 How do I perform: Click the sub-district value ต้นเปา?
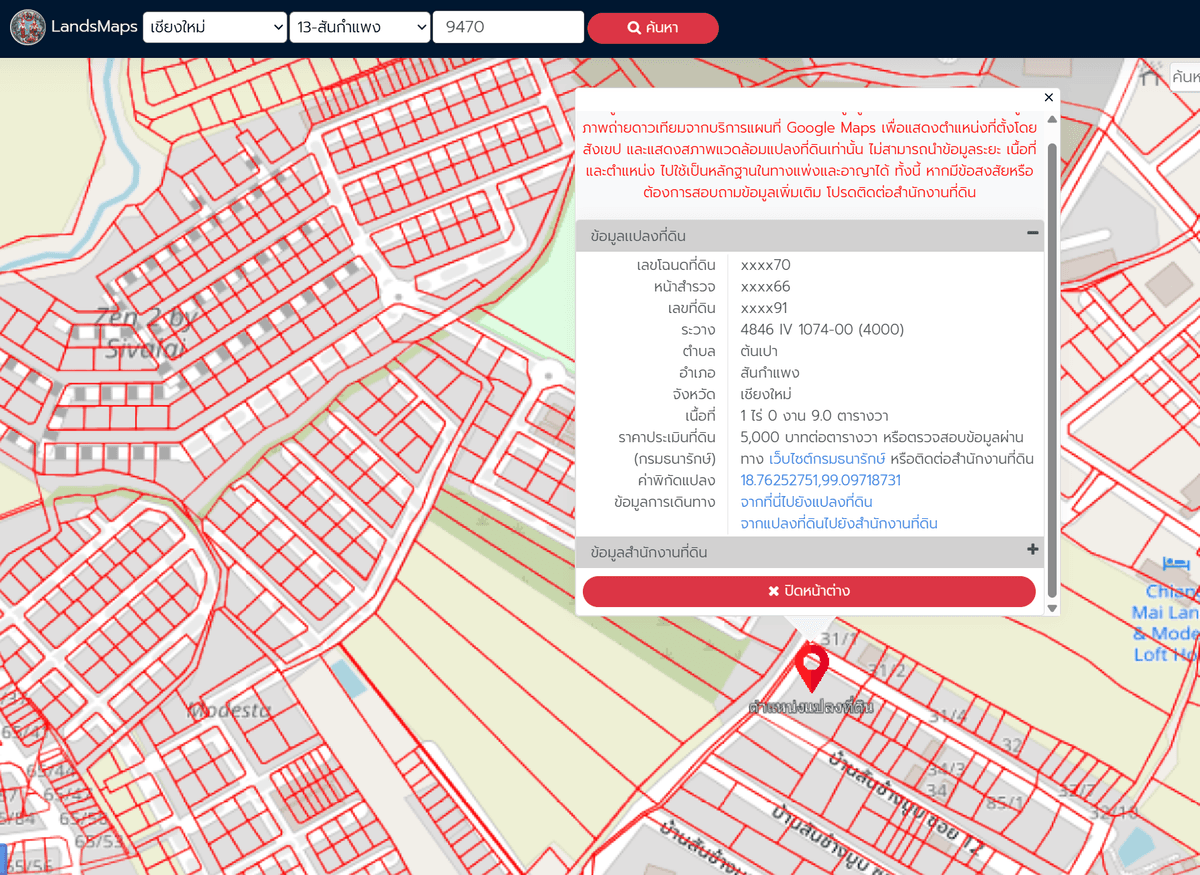759,351
